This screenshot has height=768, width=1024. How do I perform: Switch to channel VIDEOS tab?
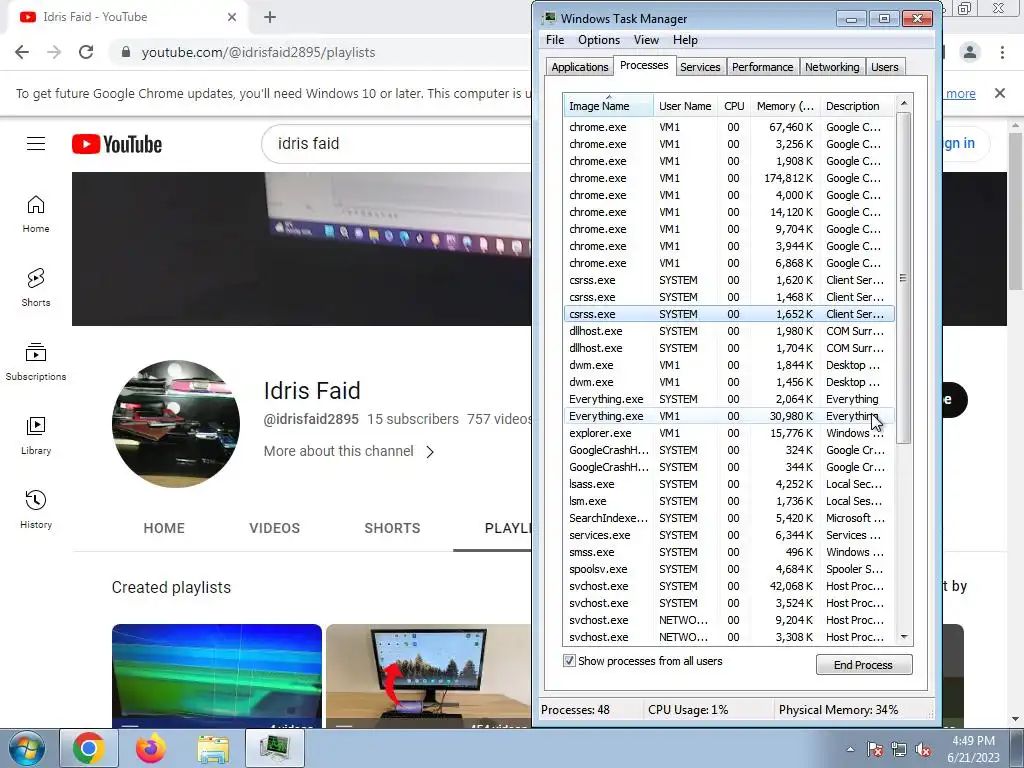[x=274, y=528]
